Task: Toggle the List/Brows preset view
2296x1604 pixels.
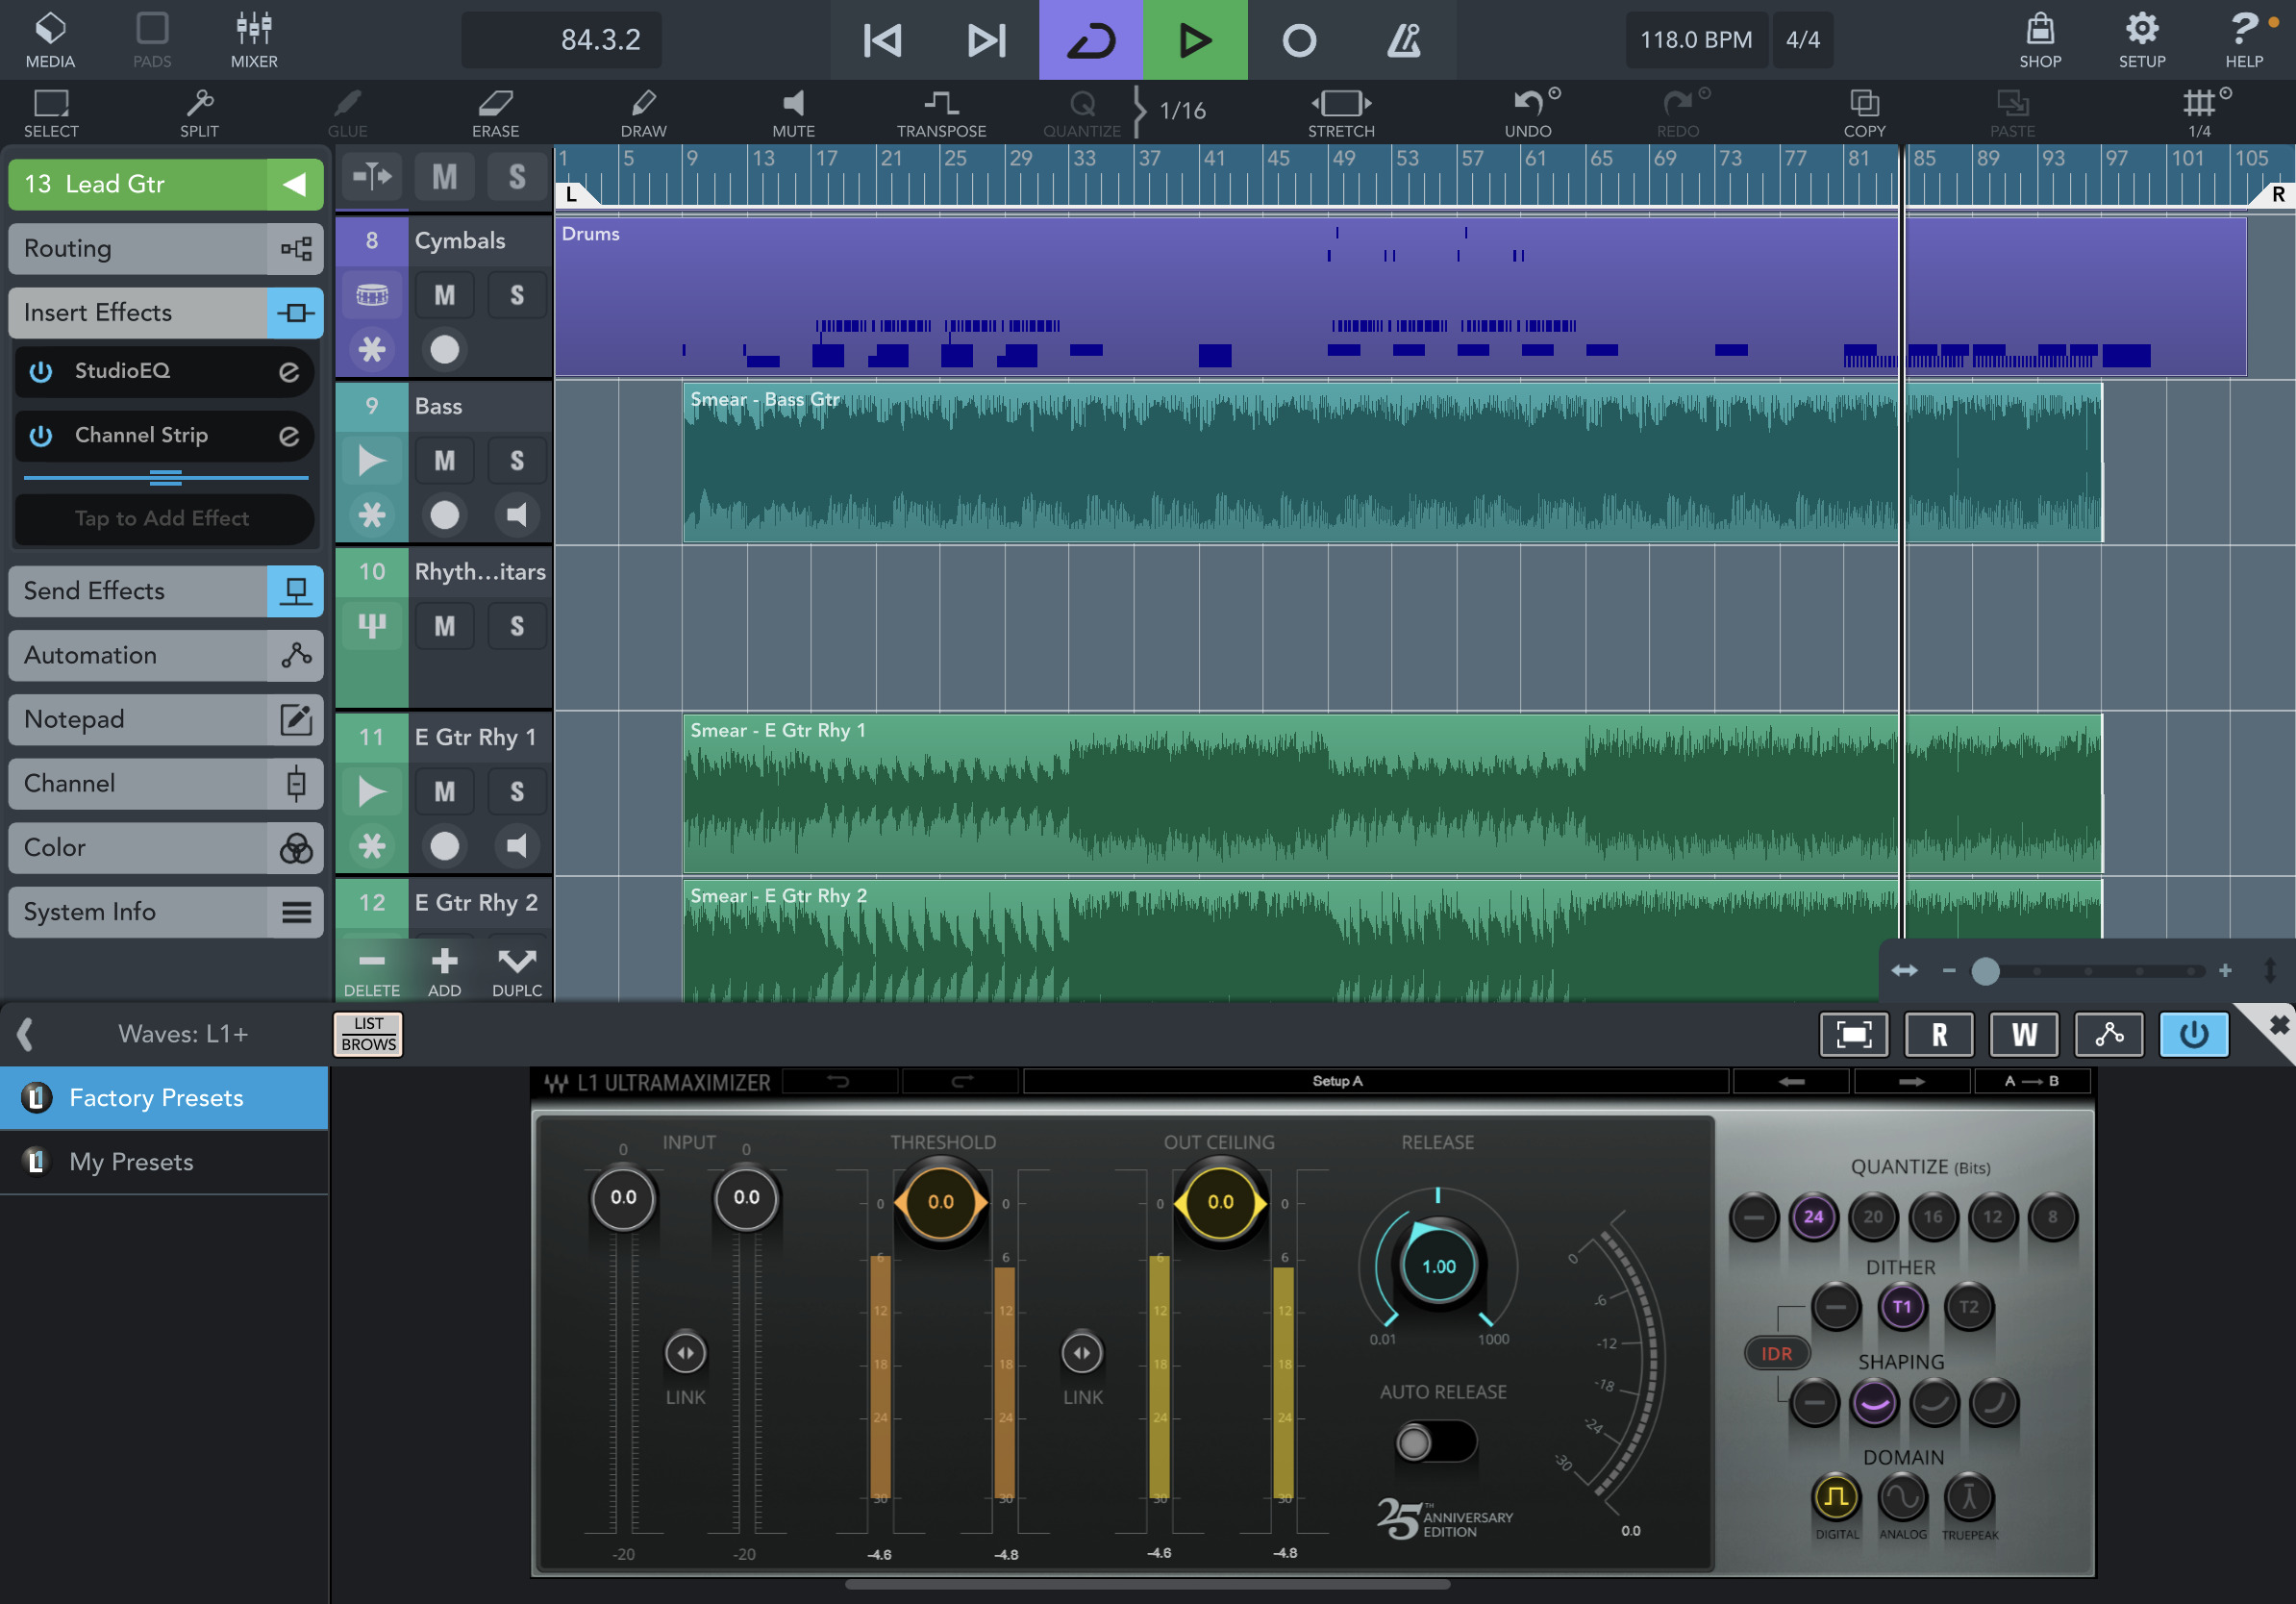Action: pos(368,1034)
